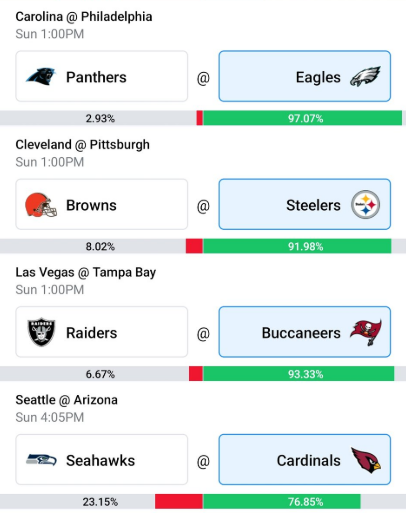Select the Eagles pick button
Viewport: 406px width, 513px height.
point(305,76)
